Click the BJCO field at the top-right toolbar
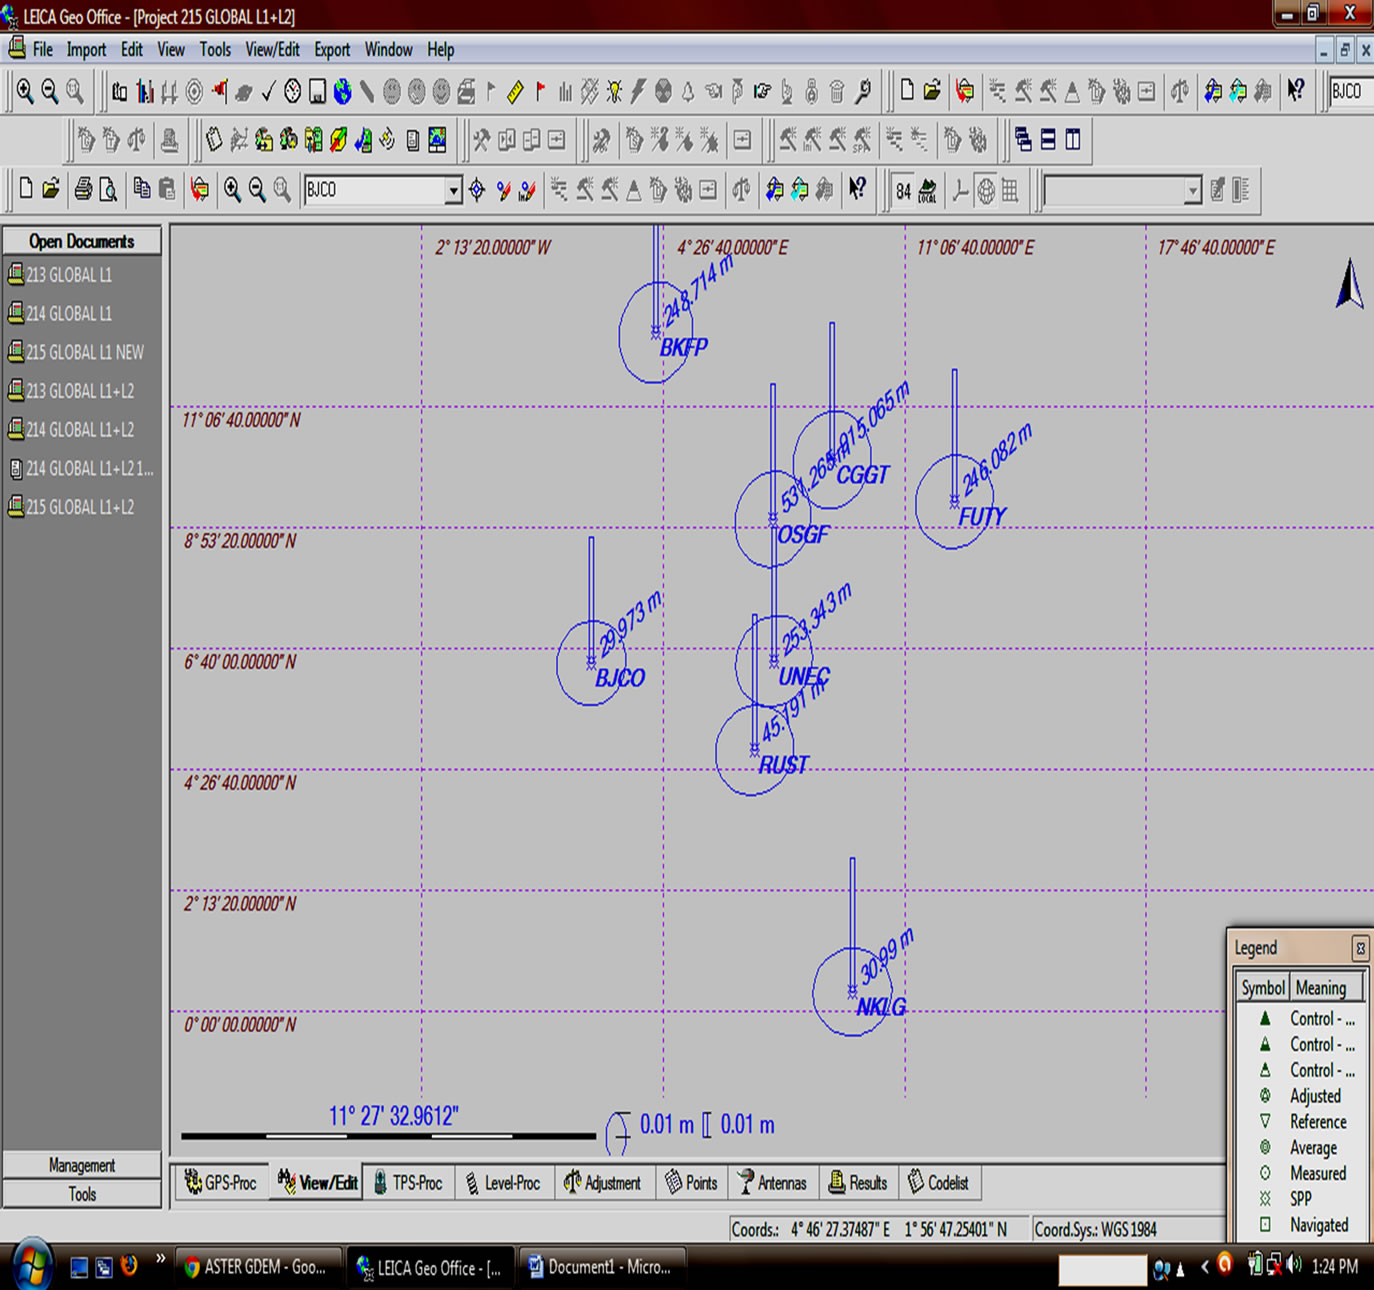This screenshot has height=1290, width=1374. (x=1350, y=91)
